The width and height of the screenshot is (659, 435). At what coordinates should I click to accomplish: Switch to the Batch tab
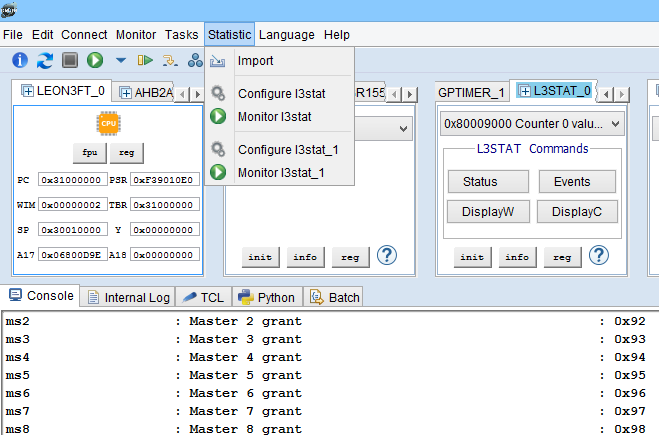[x=334, y=298]
